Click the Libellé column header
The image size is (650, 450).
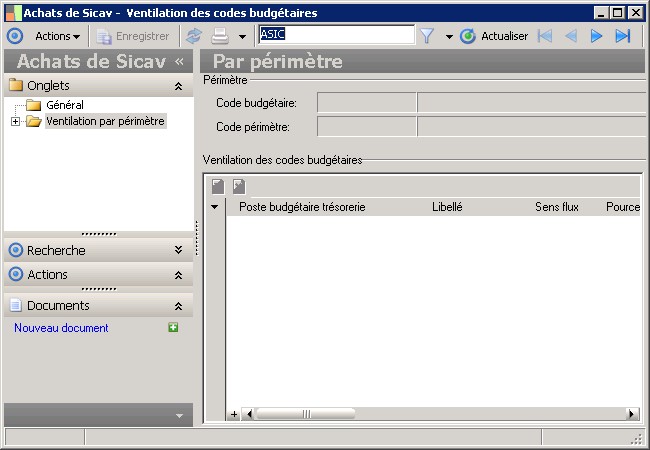pos(447,207)
